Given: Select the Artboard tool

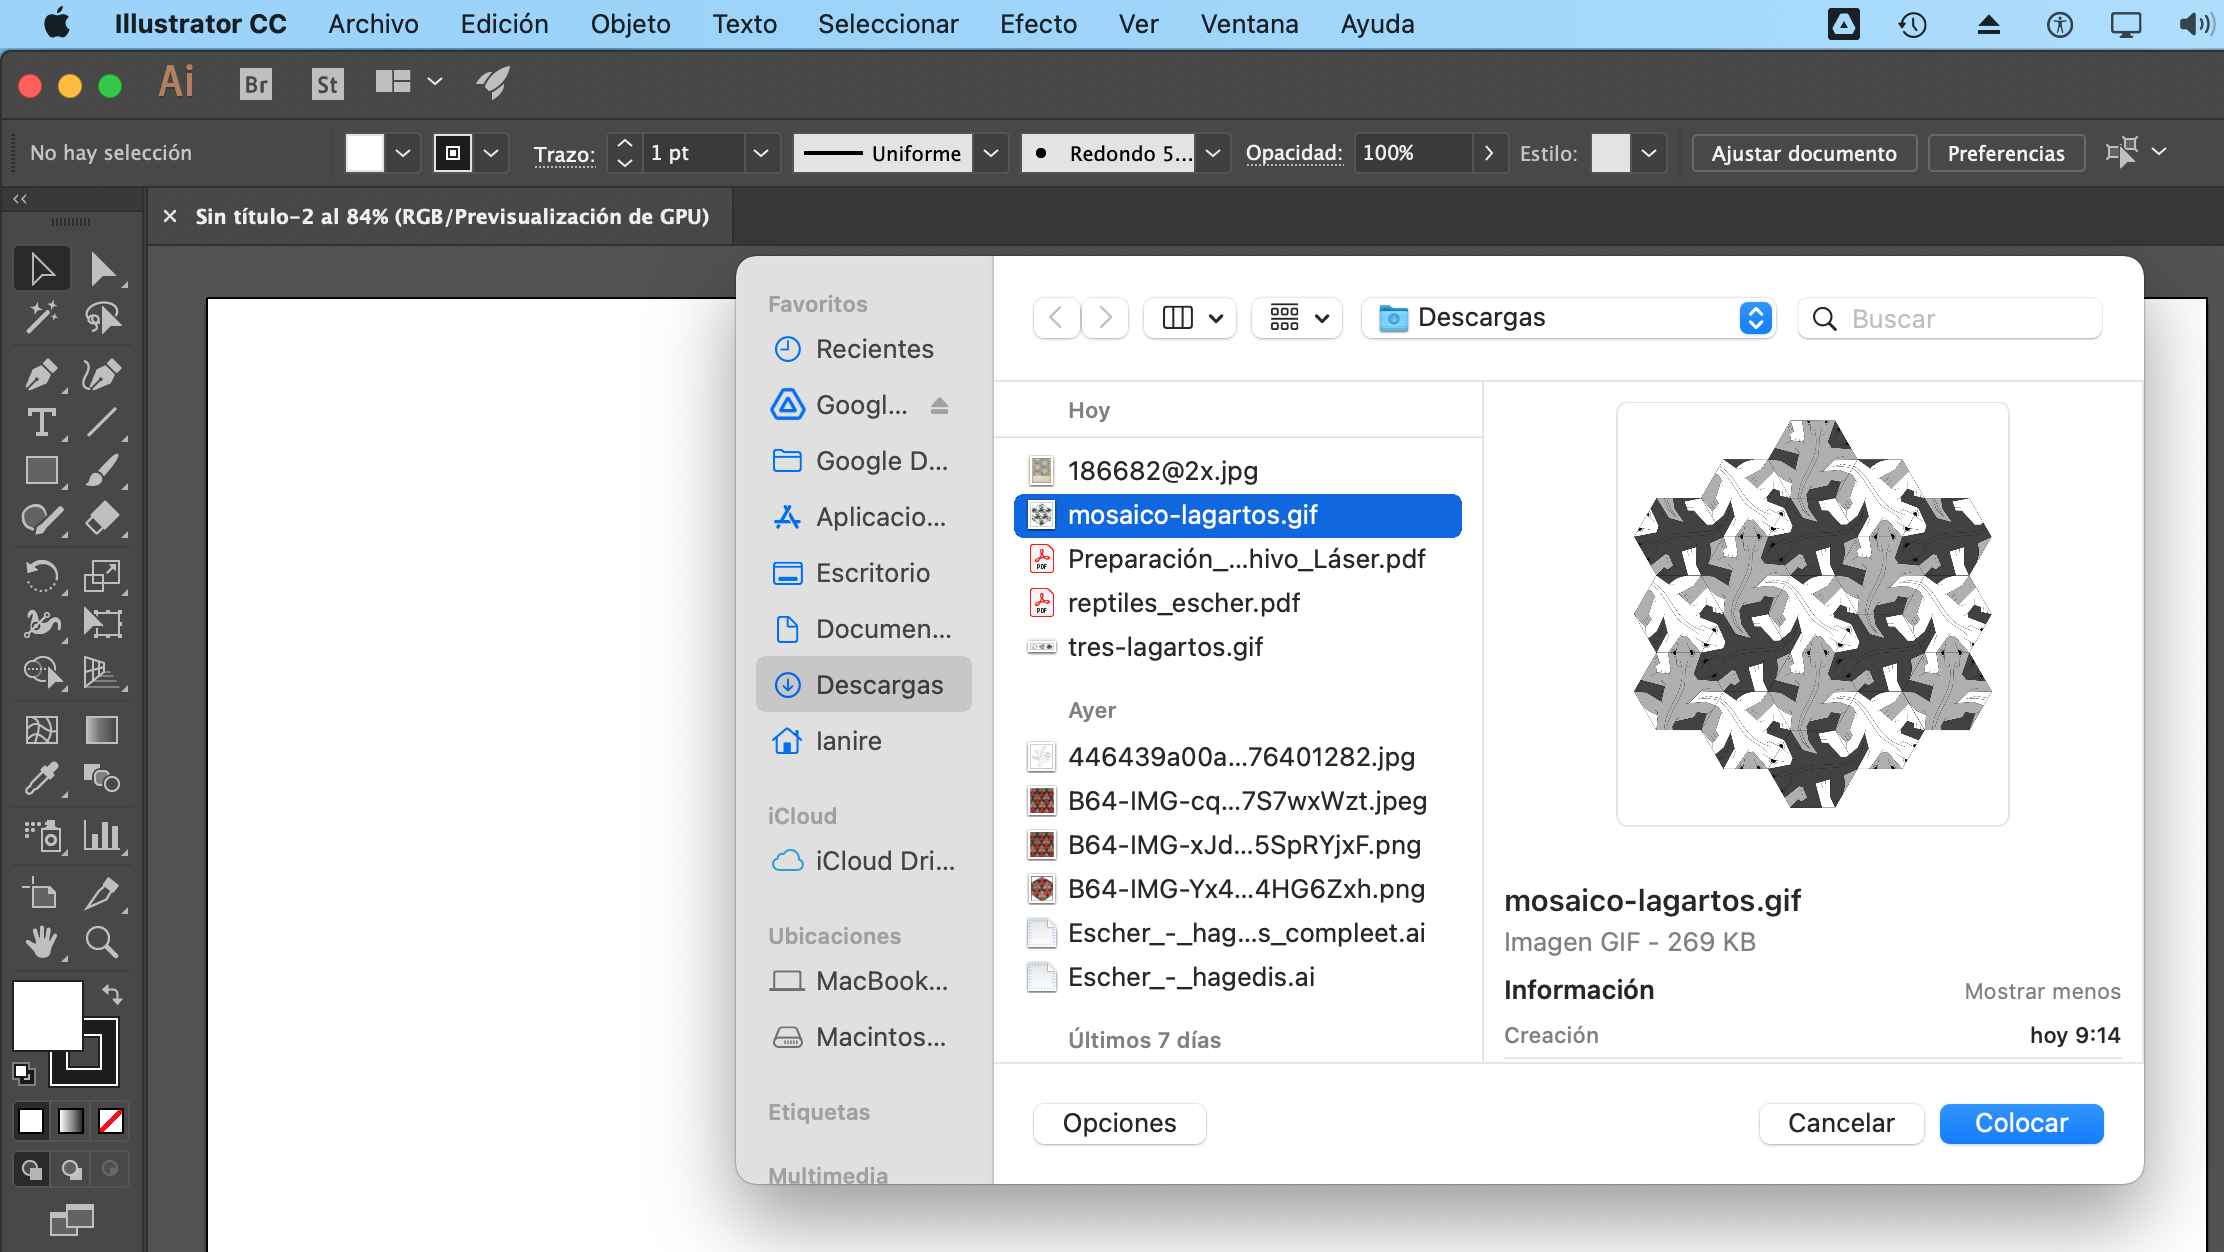Looking at the screenshot, I should [x=42, y=892].
